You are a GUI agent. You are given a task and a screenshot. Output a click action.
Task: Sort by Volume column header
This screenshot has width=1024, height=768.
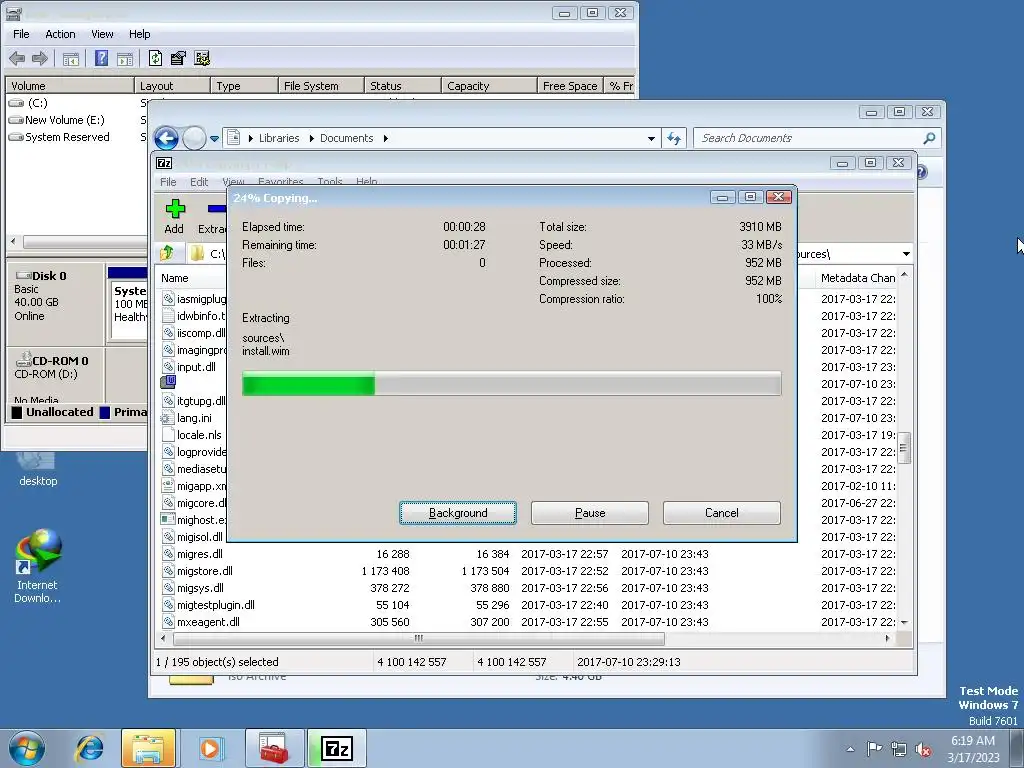tap(70, 86)
